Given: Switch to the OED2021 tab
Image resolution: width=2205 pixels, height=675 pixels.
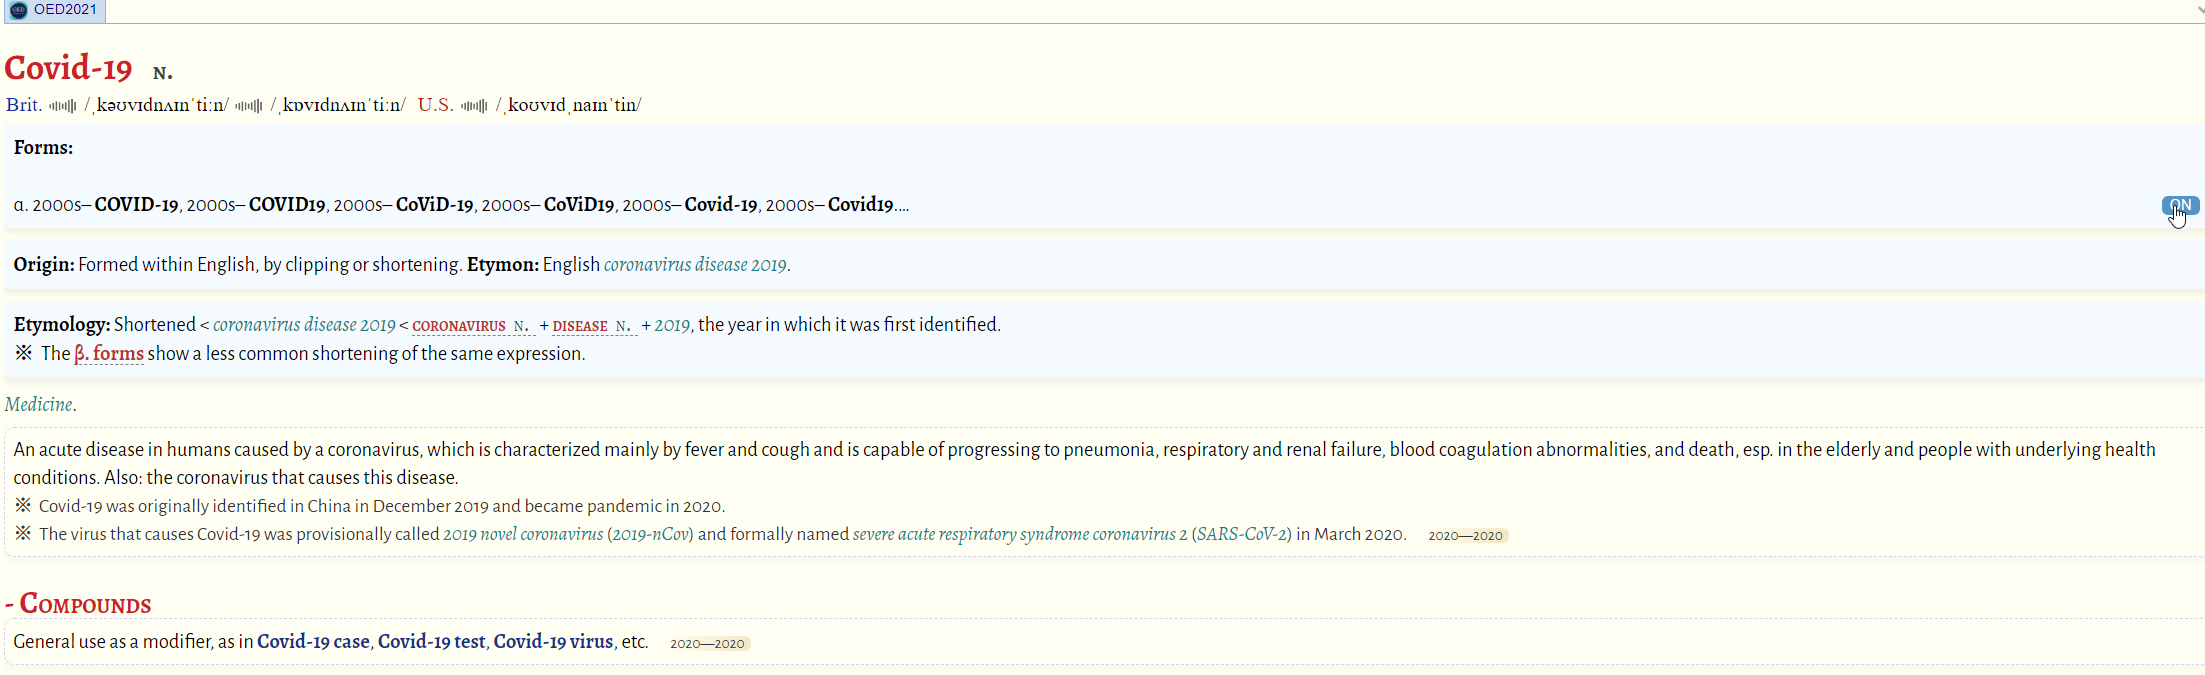Looking at the screenshot, I should [x=65, y=10].
